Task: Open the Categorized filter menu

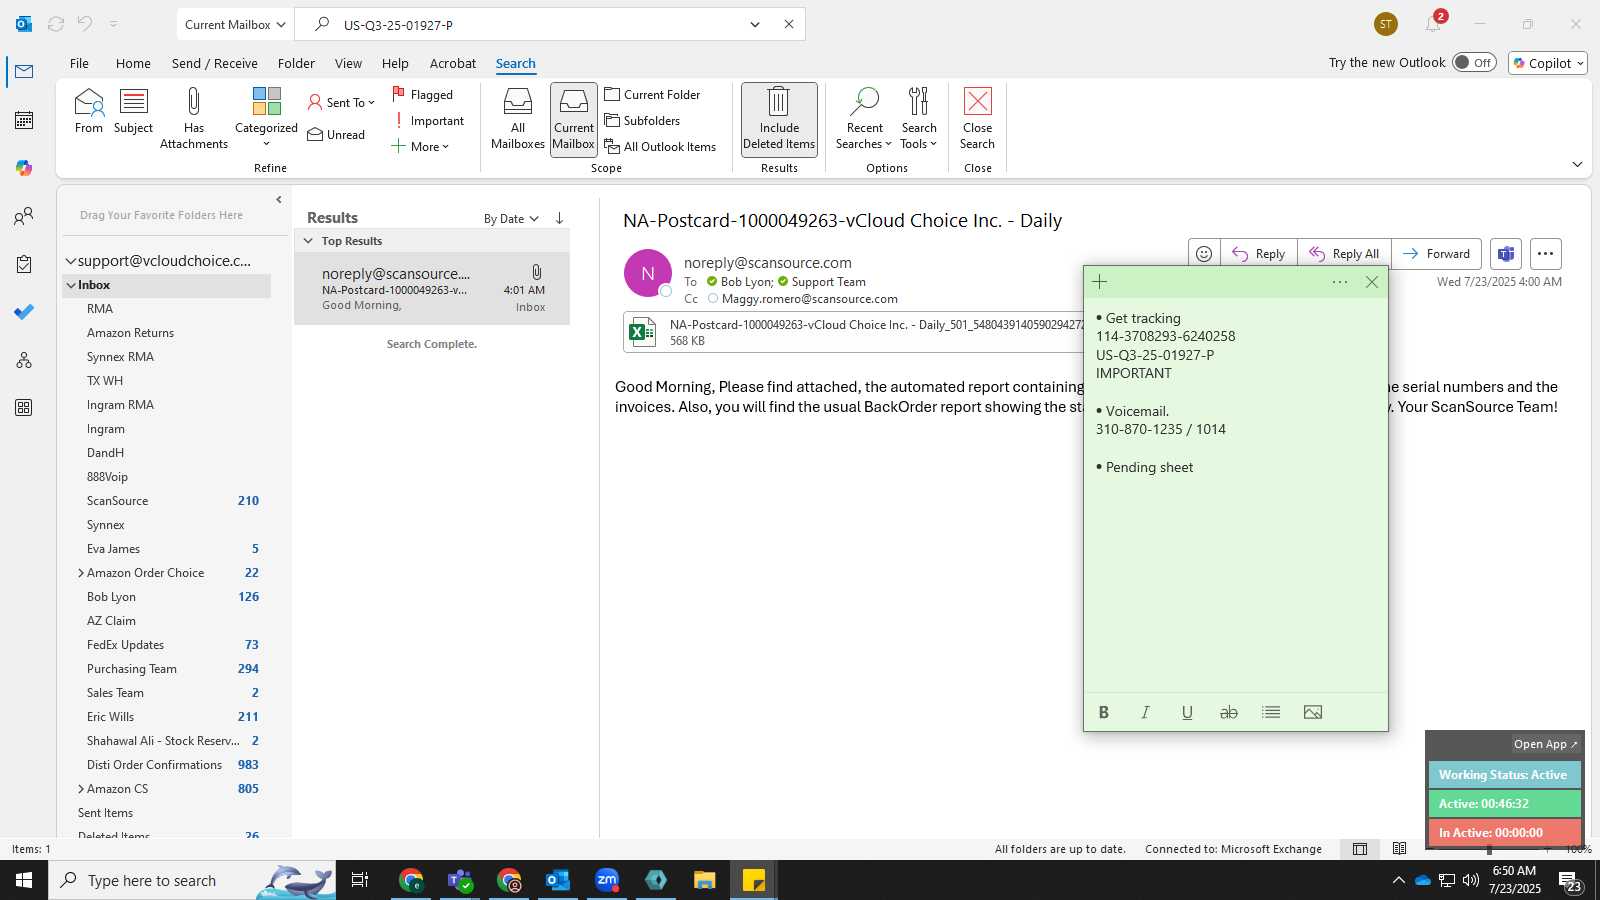Action: [266, 118]
